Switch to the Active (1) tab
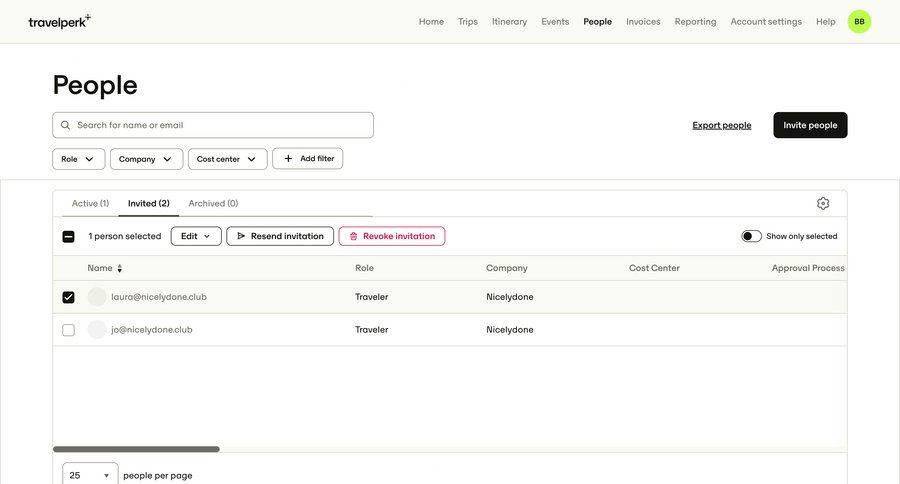This screenshot has width=900, height=484. click(x=90, y=203)
